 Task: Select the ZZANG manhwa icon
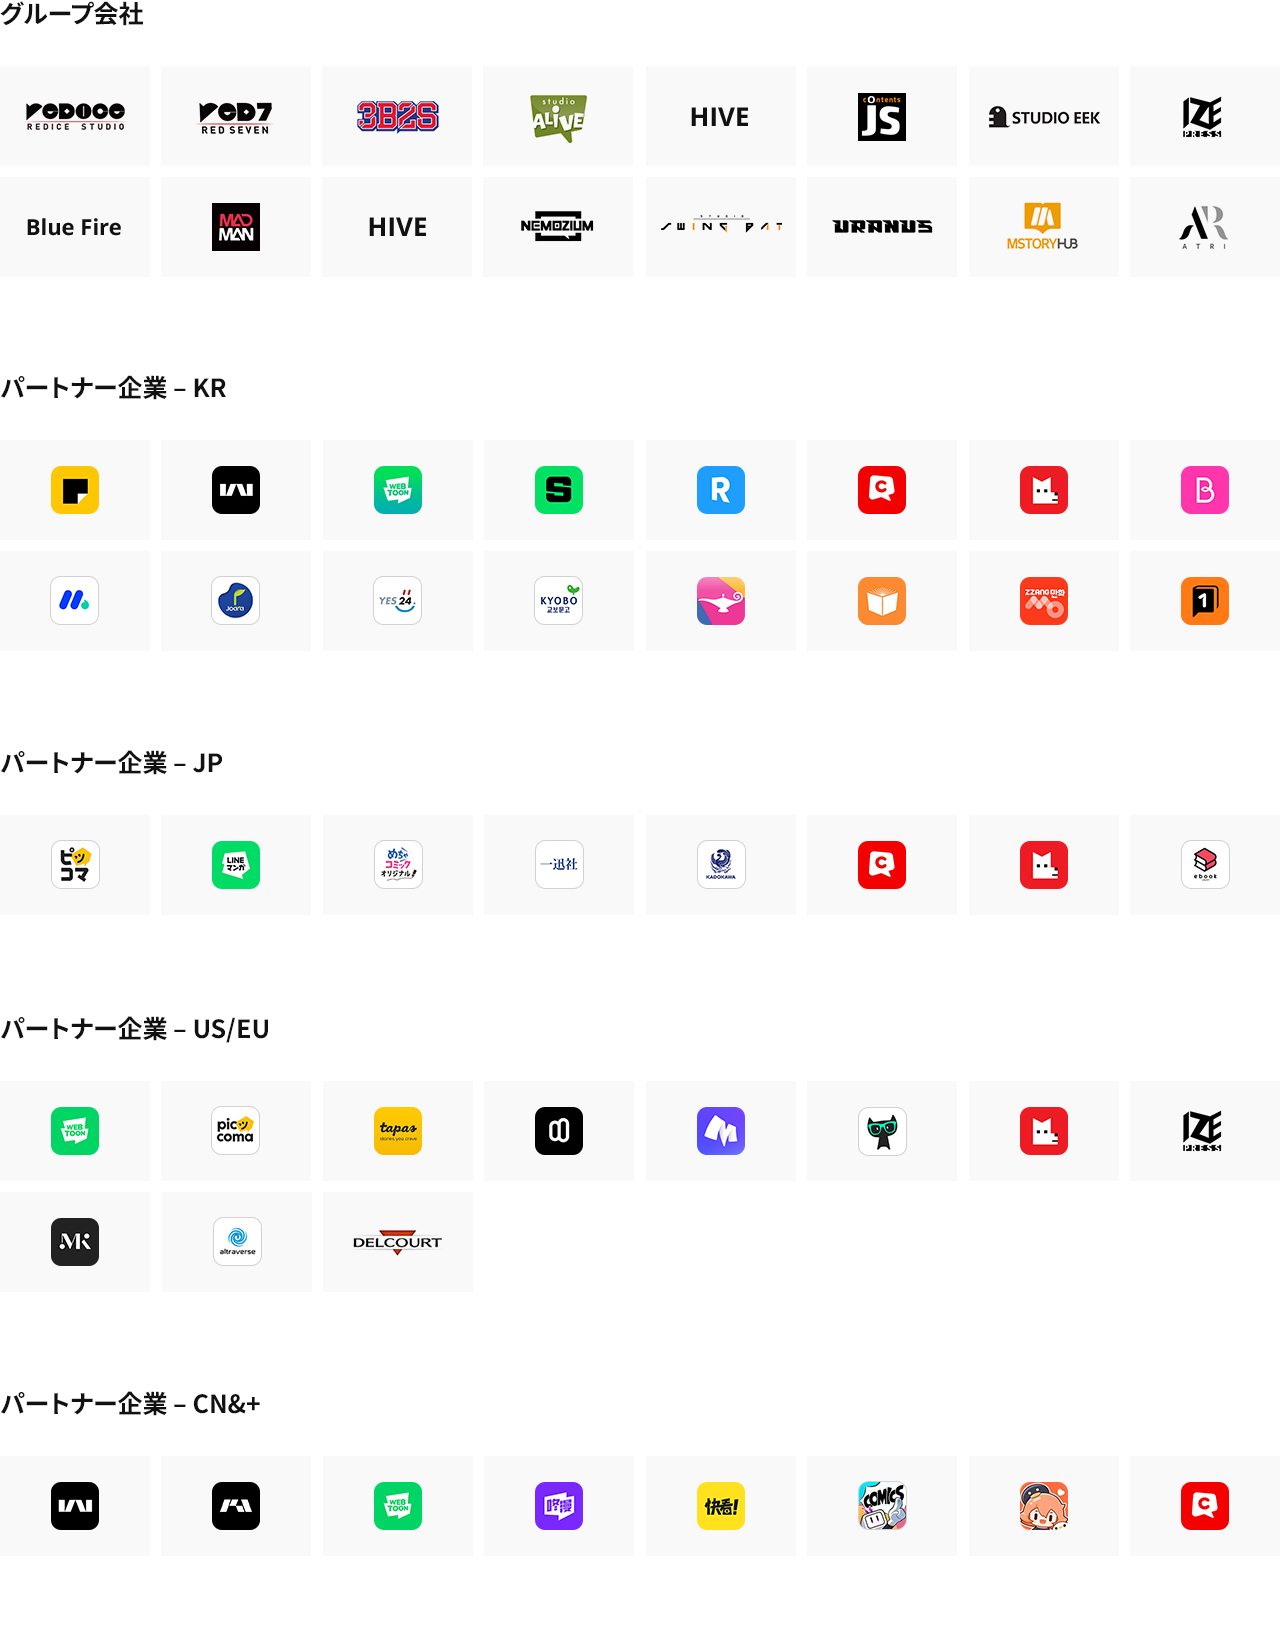(1044, 601)
